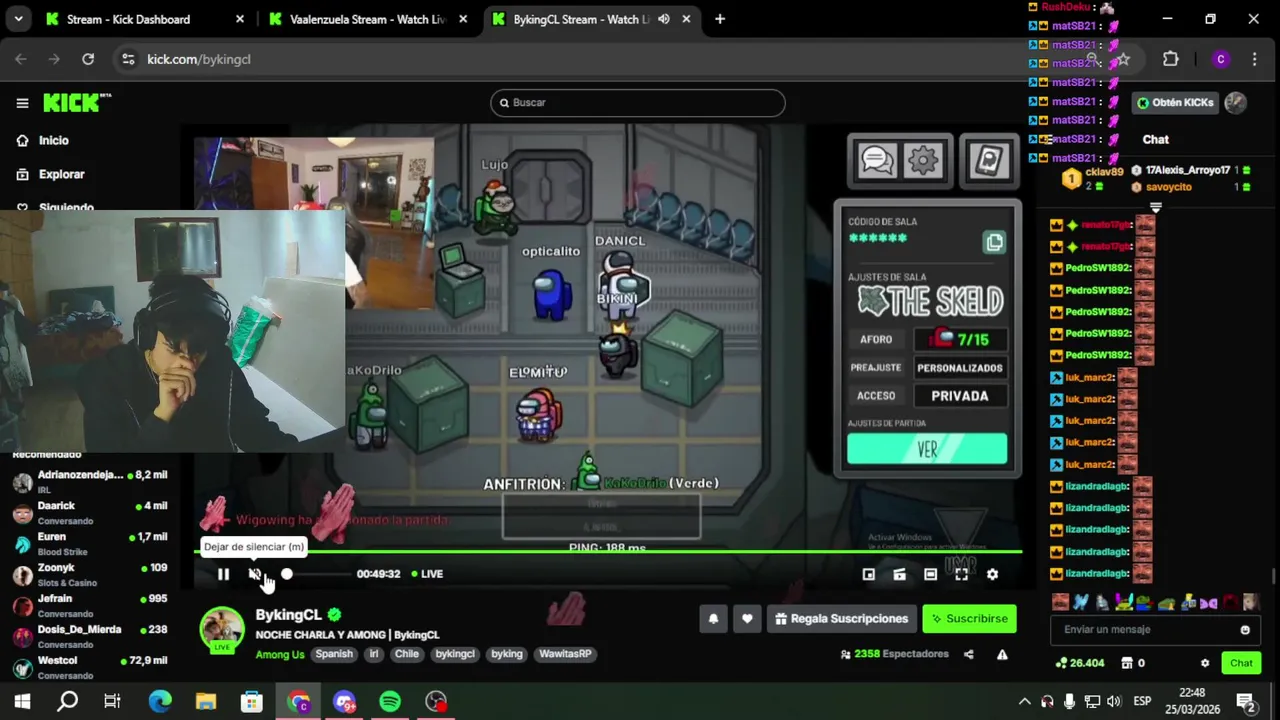Click Obtén KICKs button

pos(1176,103)
